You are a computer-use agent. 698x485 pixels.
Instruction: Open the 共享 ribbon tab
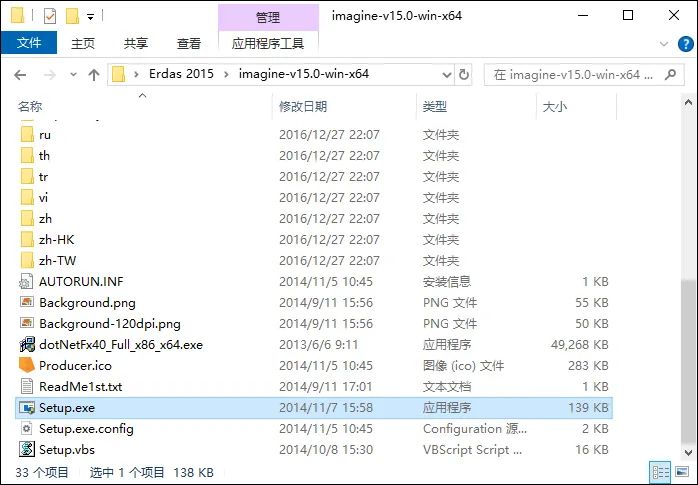pos(136,43)
